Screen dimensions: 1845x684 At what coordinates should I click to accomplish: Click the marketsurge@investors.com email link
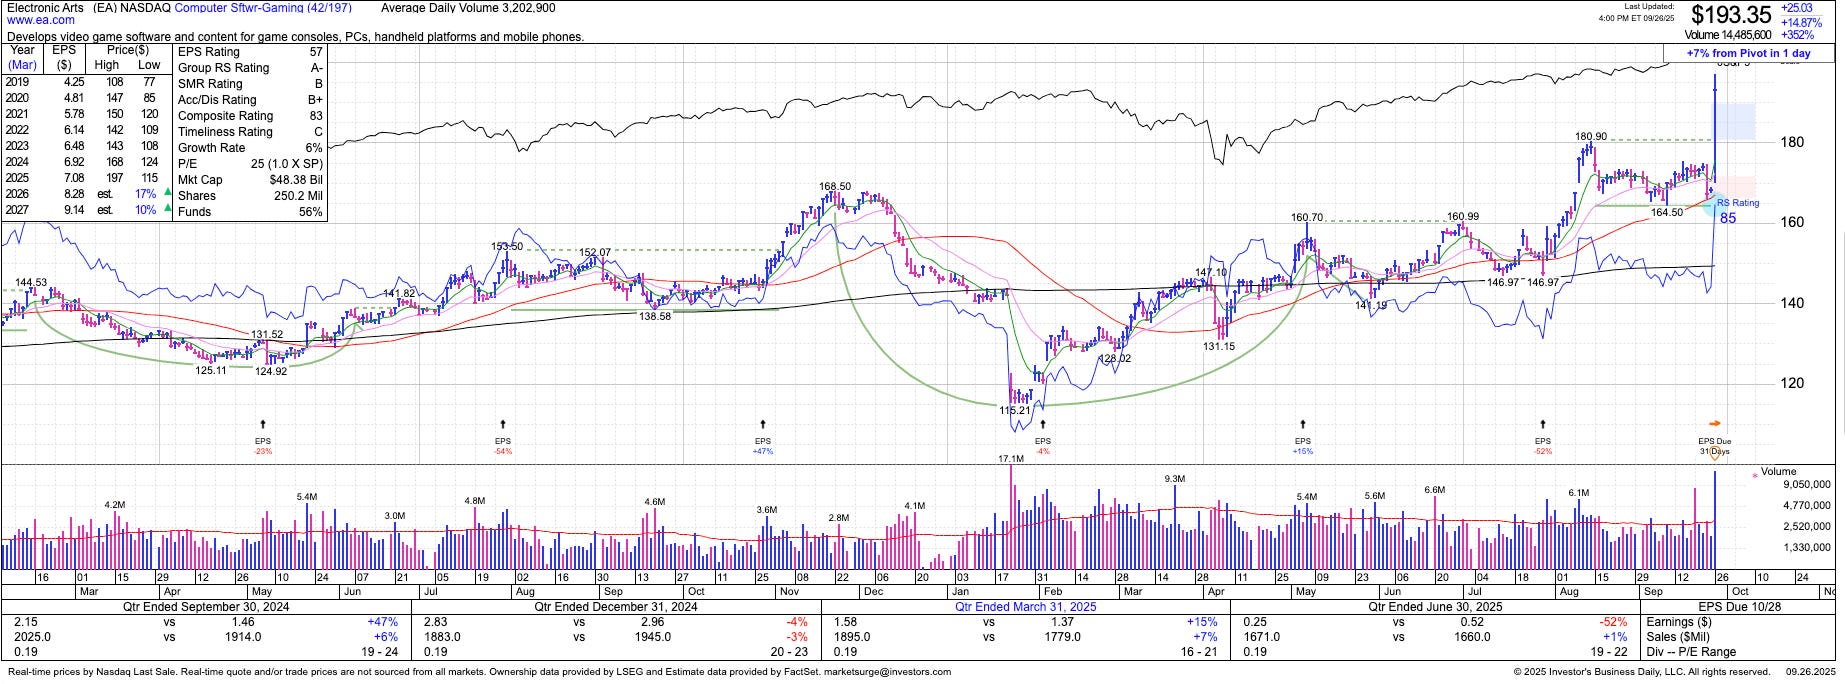coord(890,672)
